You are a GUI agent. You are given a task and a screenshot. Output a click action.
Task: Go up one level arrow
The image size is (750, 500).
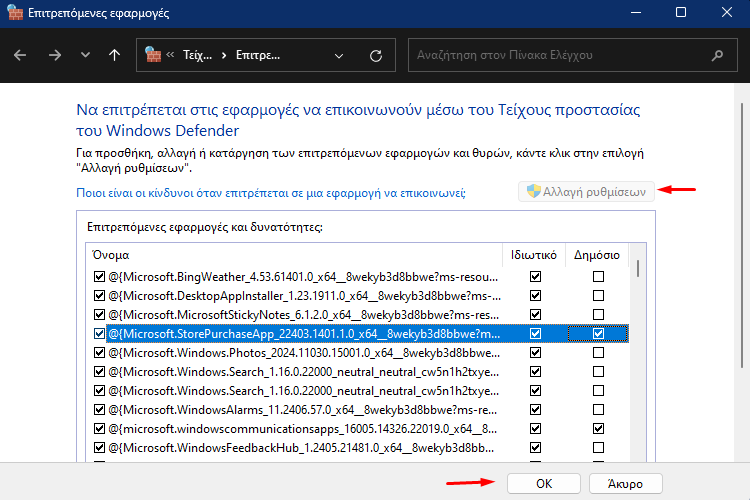114,56
